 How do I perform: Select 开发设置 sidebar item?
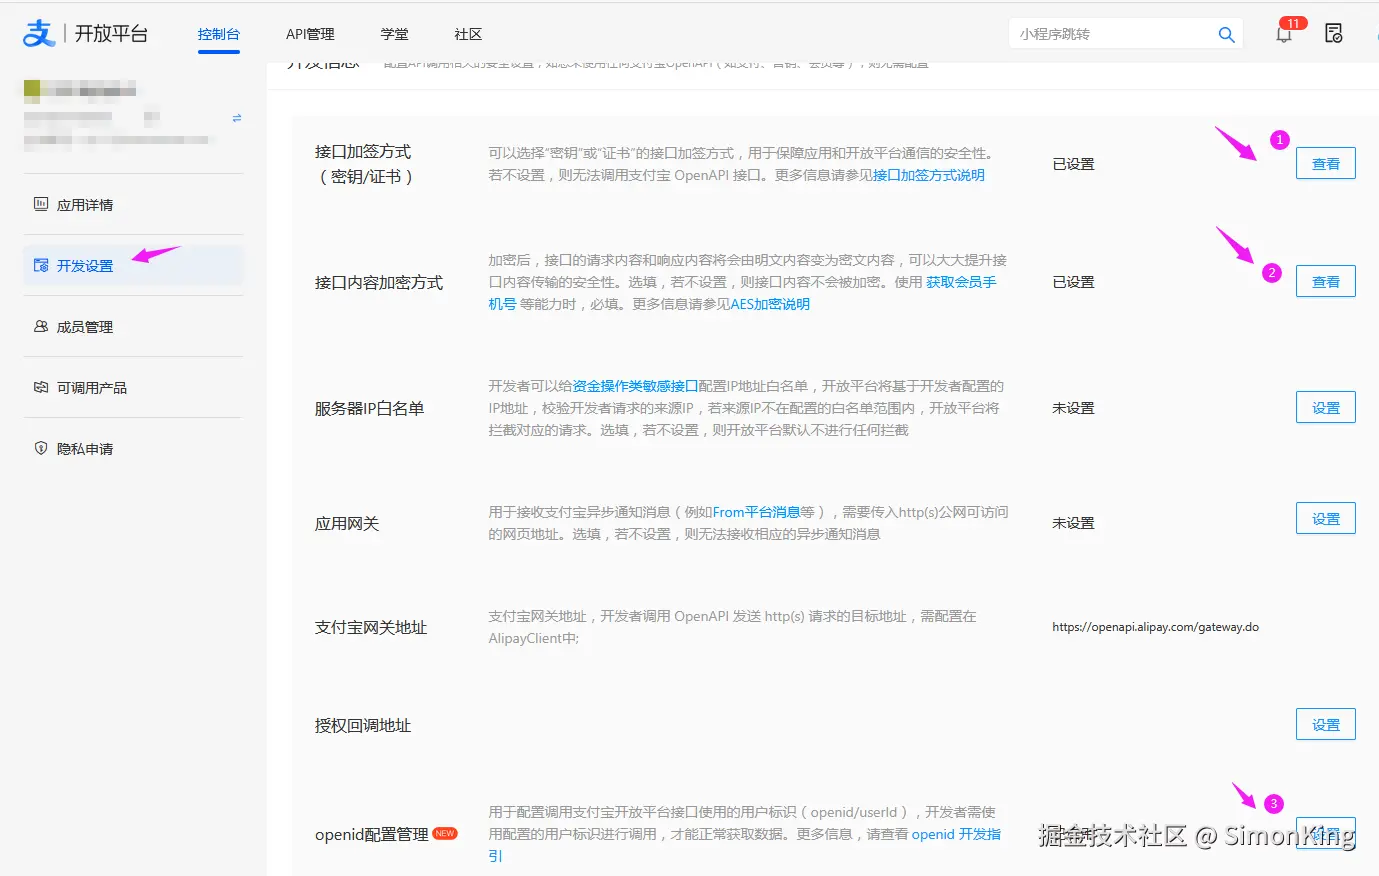[x=85, y=266]
